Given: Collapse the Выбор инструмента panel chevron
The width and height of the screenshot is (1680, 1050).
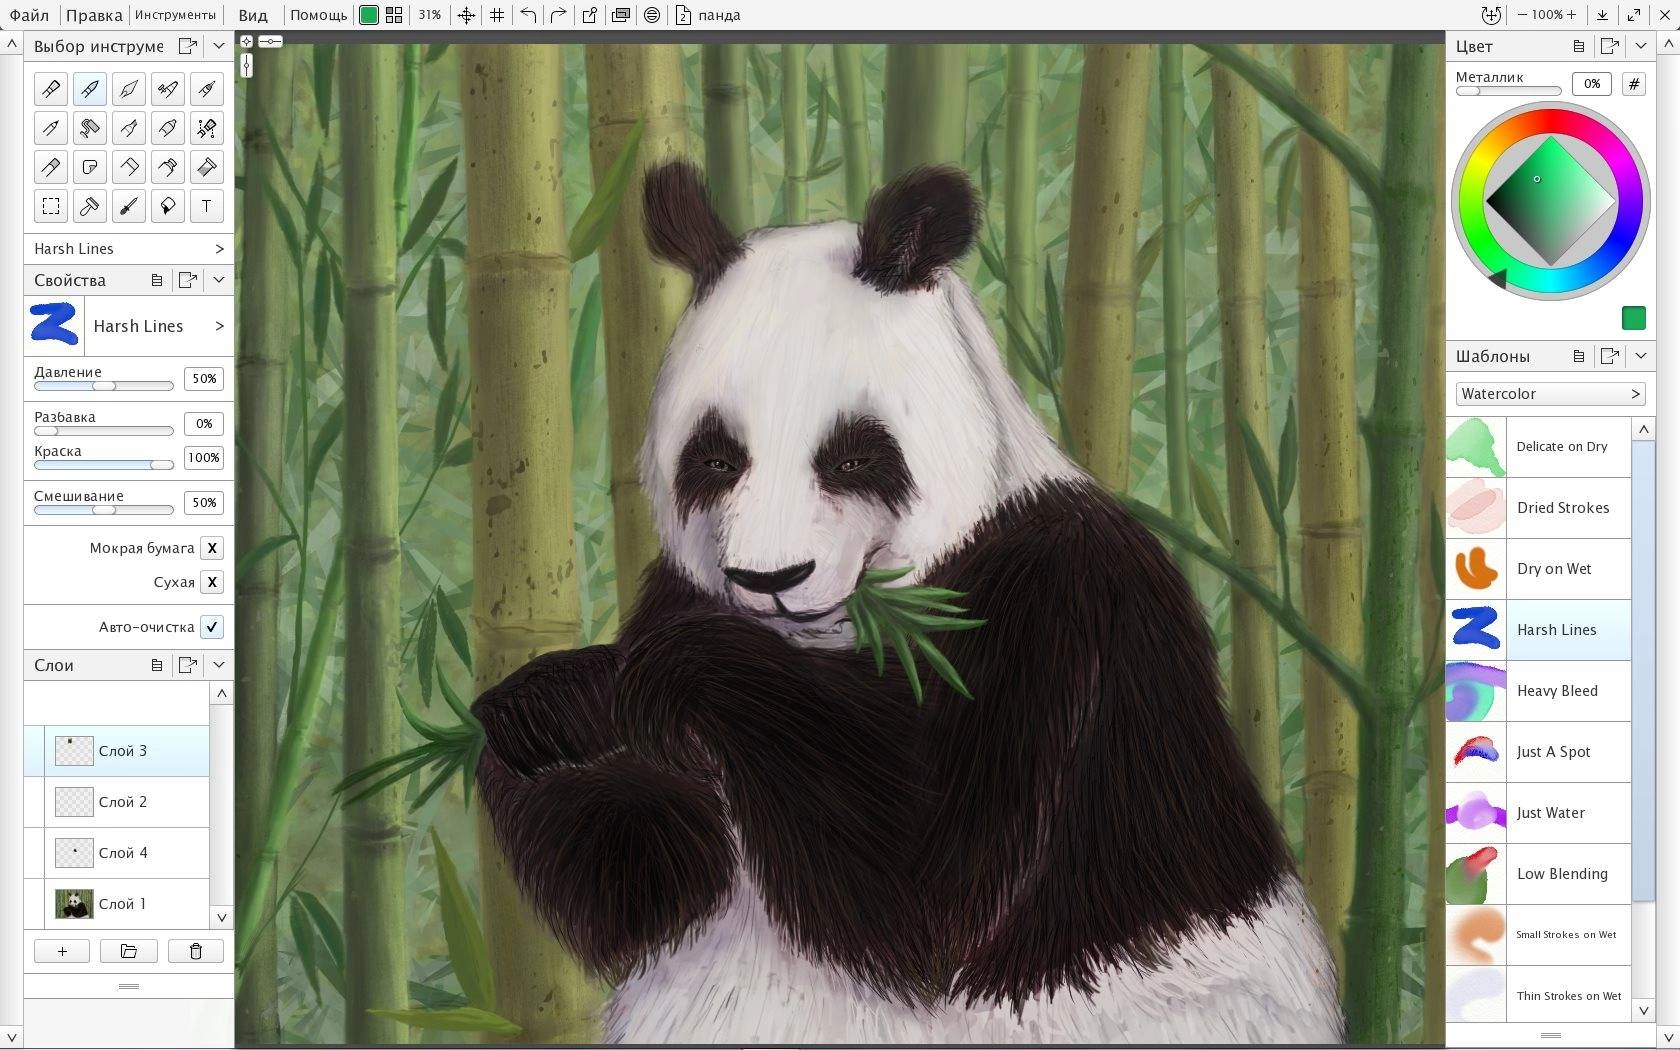Looking at the screenshot, I should 219,46.
